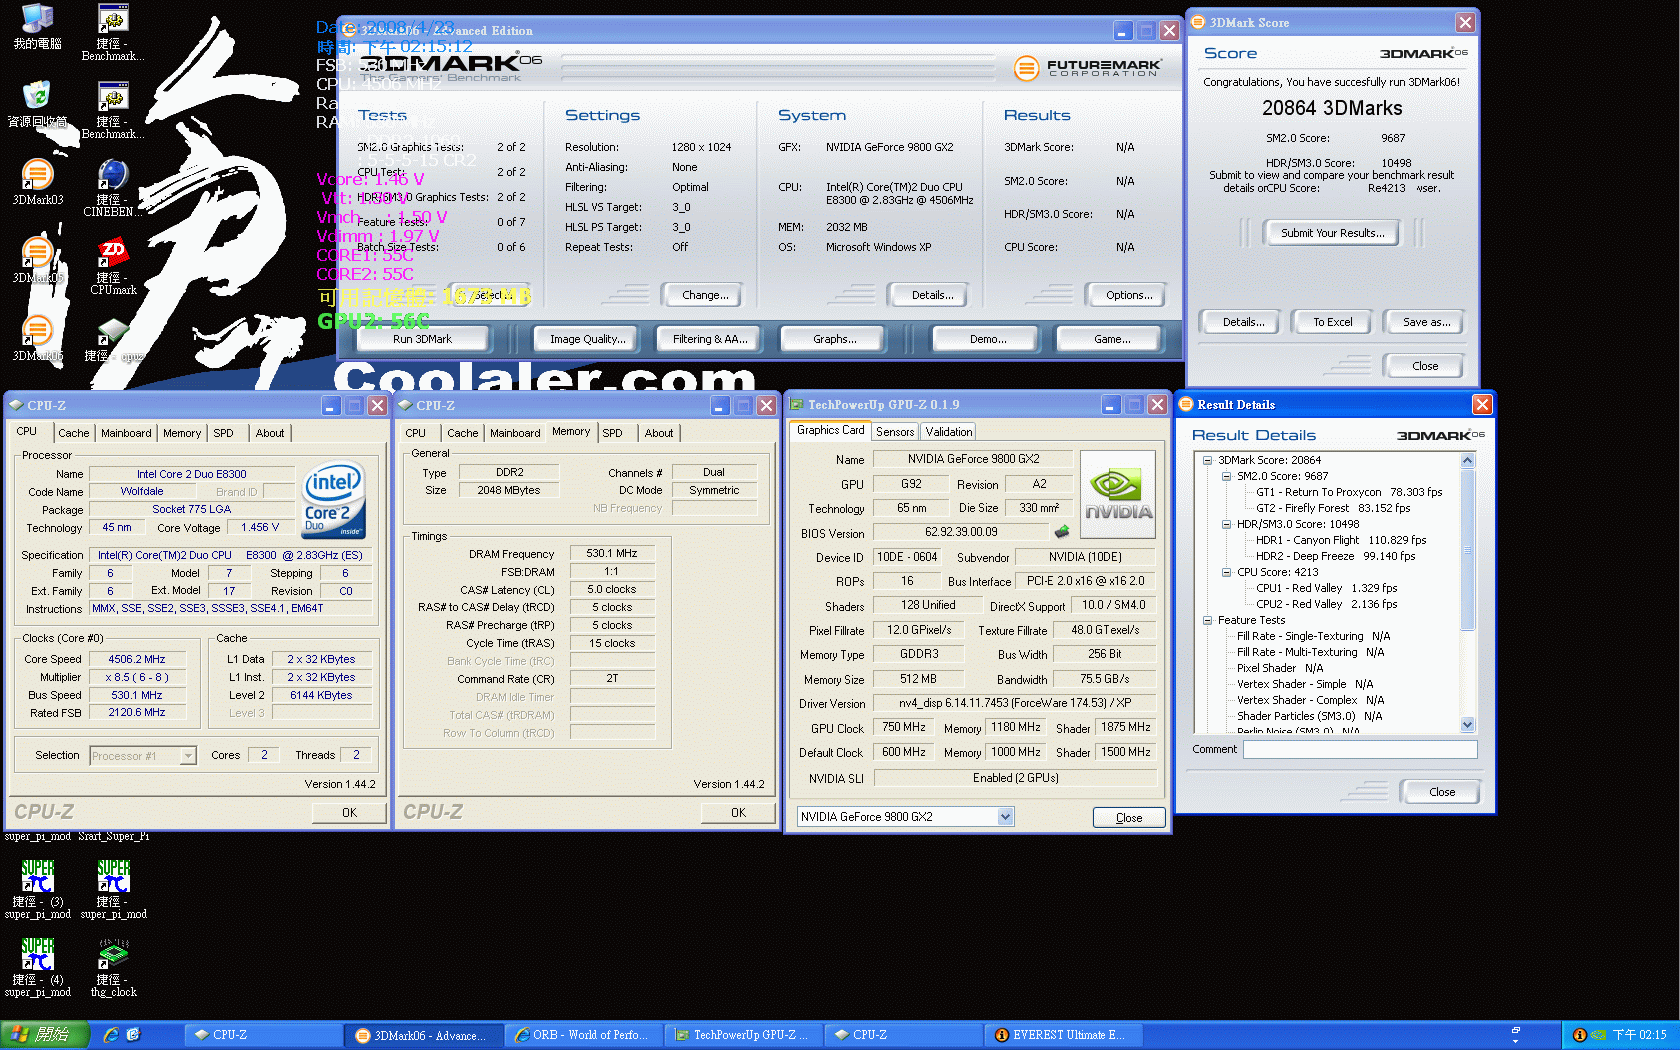This screenshot has width=1680, height=1050.
Task: Select GT1 - Return To Proxycon row
Action: tap(1349, 493)
